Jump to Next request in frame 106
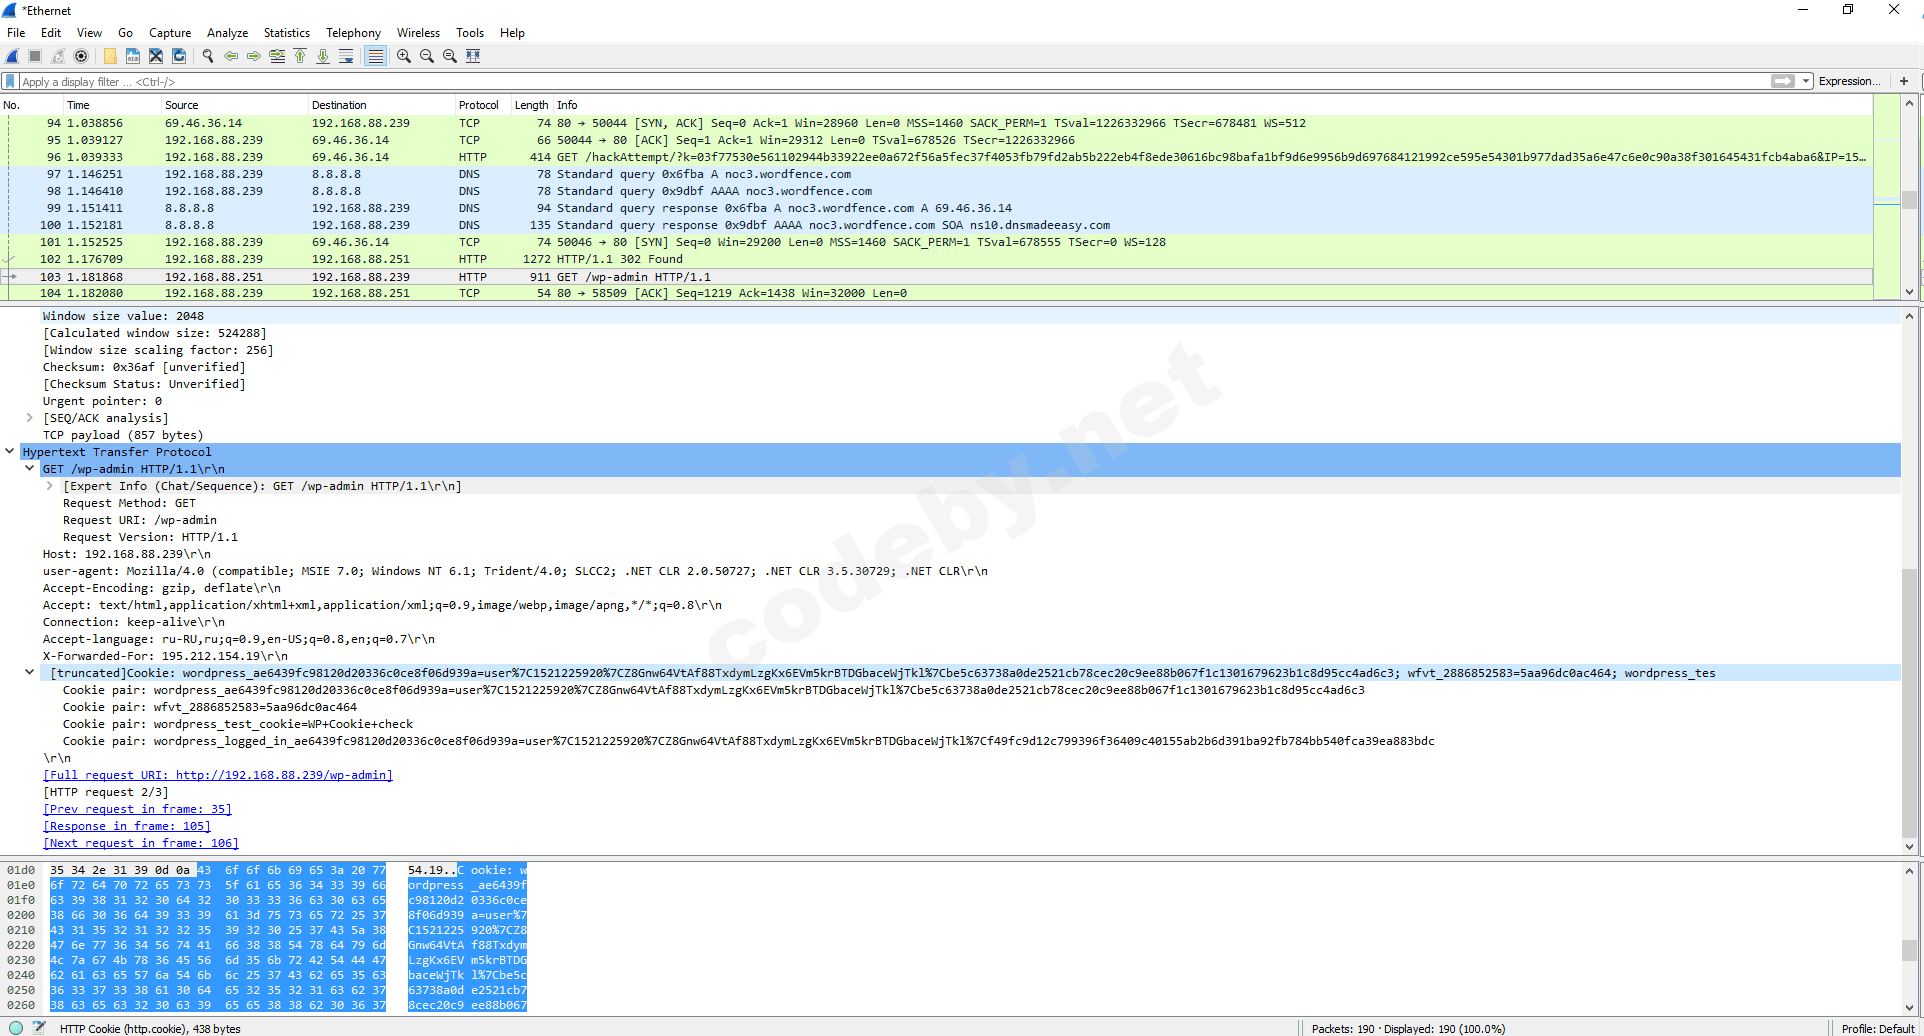The width and height of the screenshot is (1924, 1036). tap(141, 843)
